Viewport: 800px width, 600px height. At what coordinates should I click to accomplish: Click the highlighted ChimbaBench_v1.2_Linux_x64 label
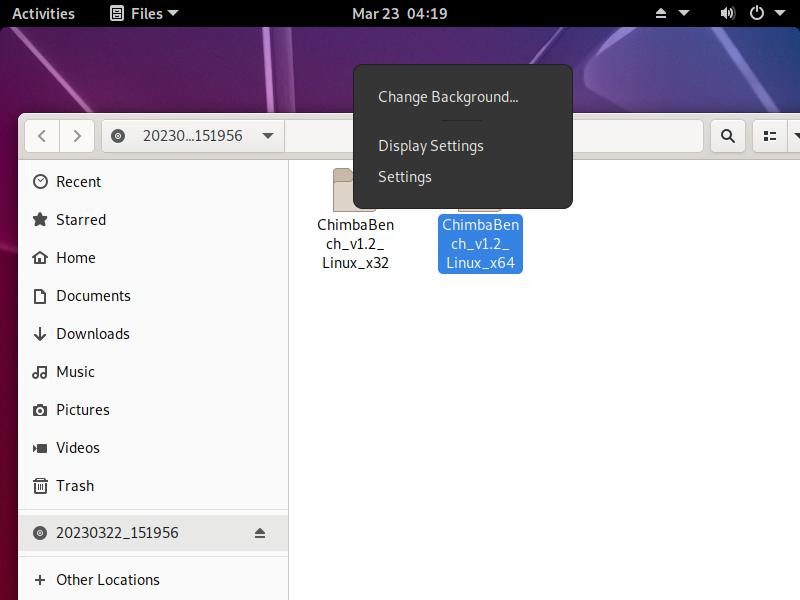tap(480, 244)
